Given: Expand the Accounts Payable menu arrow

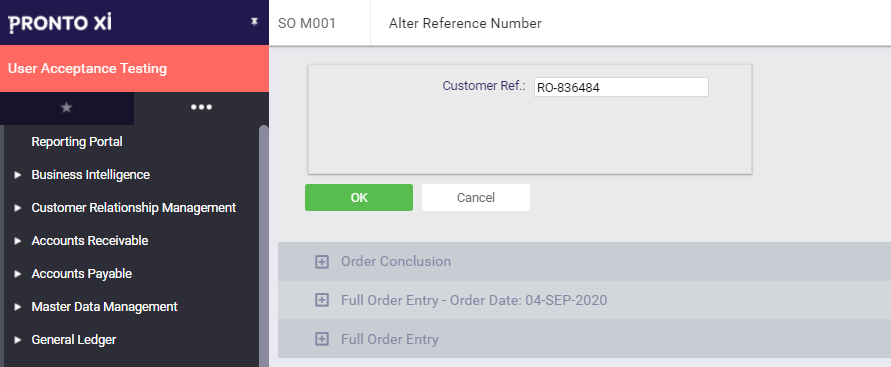Looking at the screenshot, I should pos(18,274).
